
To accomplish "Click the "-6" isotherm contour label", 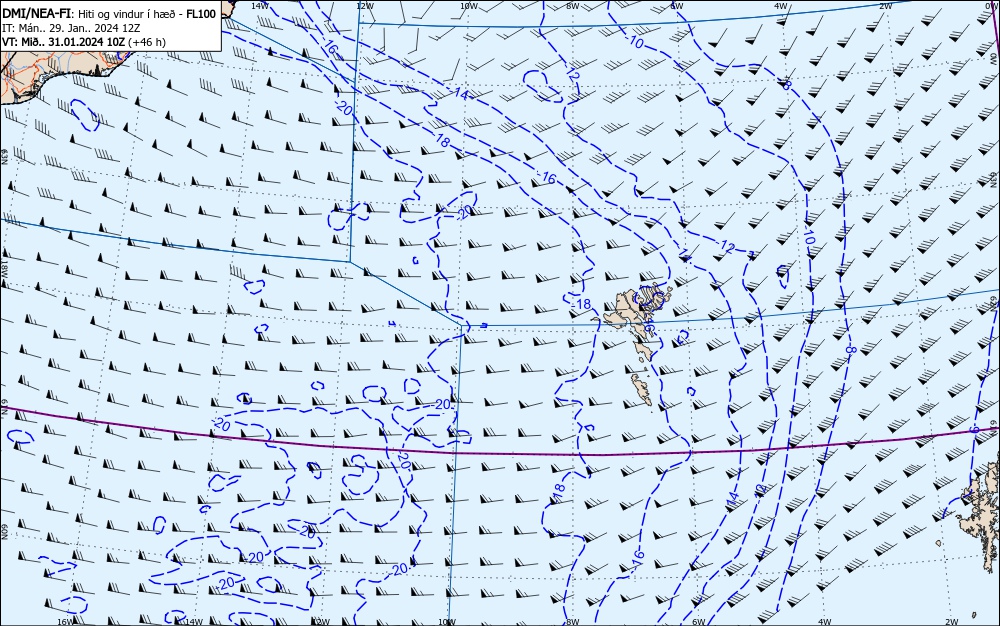I will pyautogui.click(x=974, y=431).
